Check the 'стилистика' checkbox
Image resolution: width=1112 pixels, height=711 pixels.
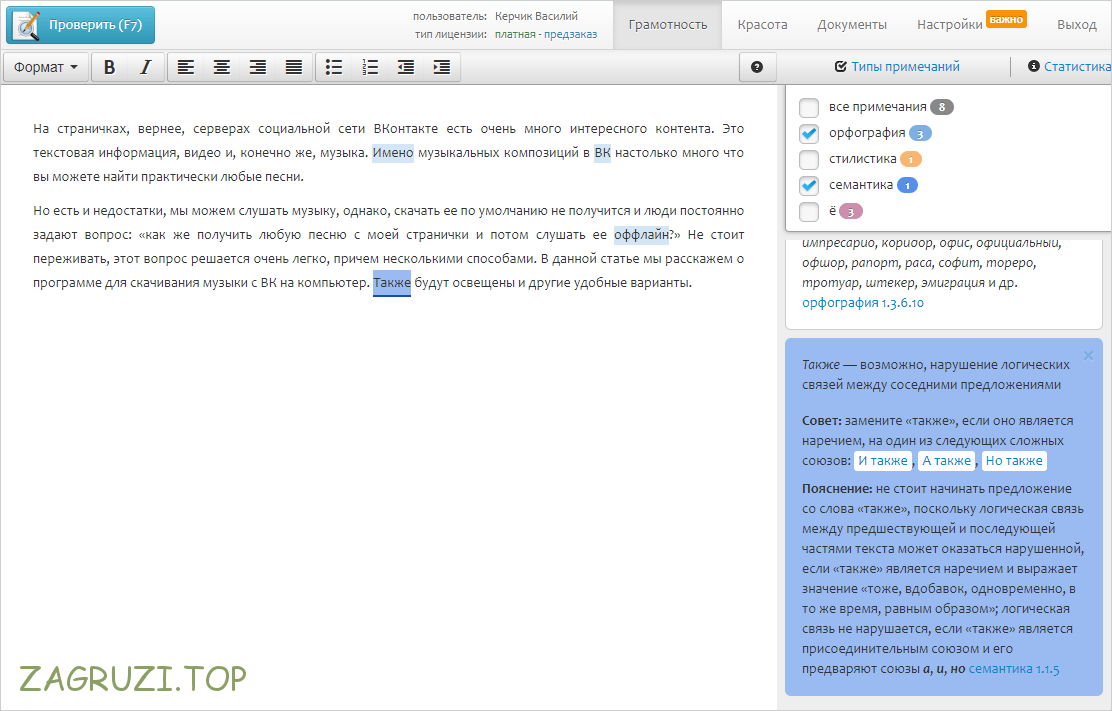(x=810, y=159)
